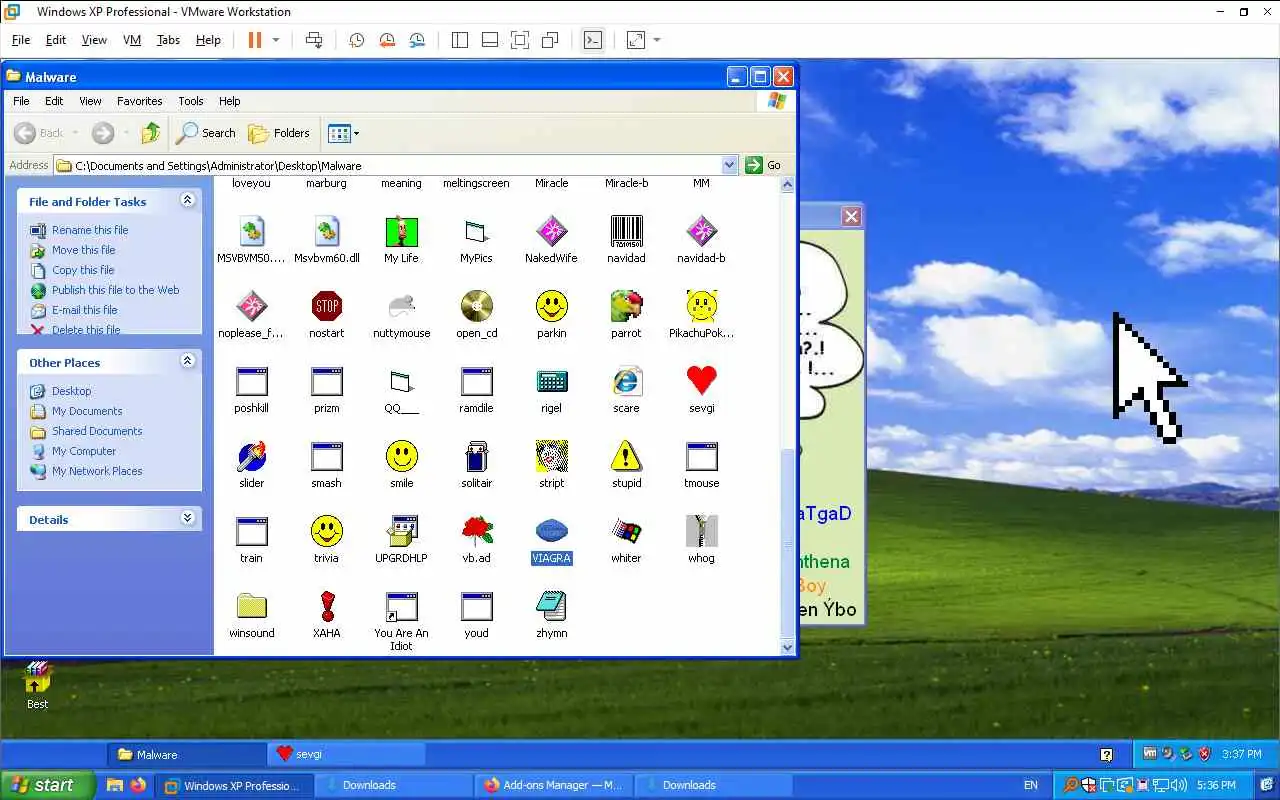Click VMware take snapshot clock icon

[x=356, y=40]
